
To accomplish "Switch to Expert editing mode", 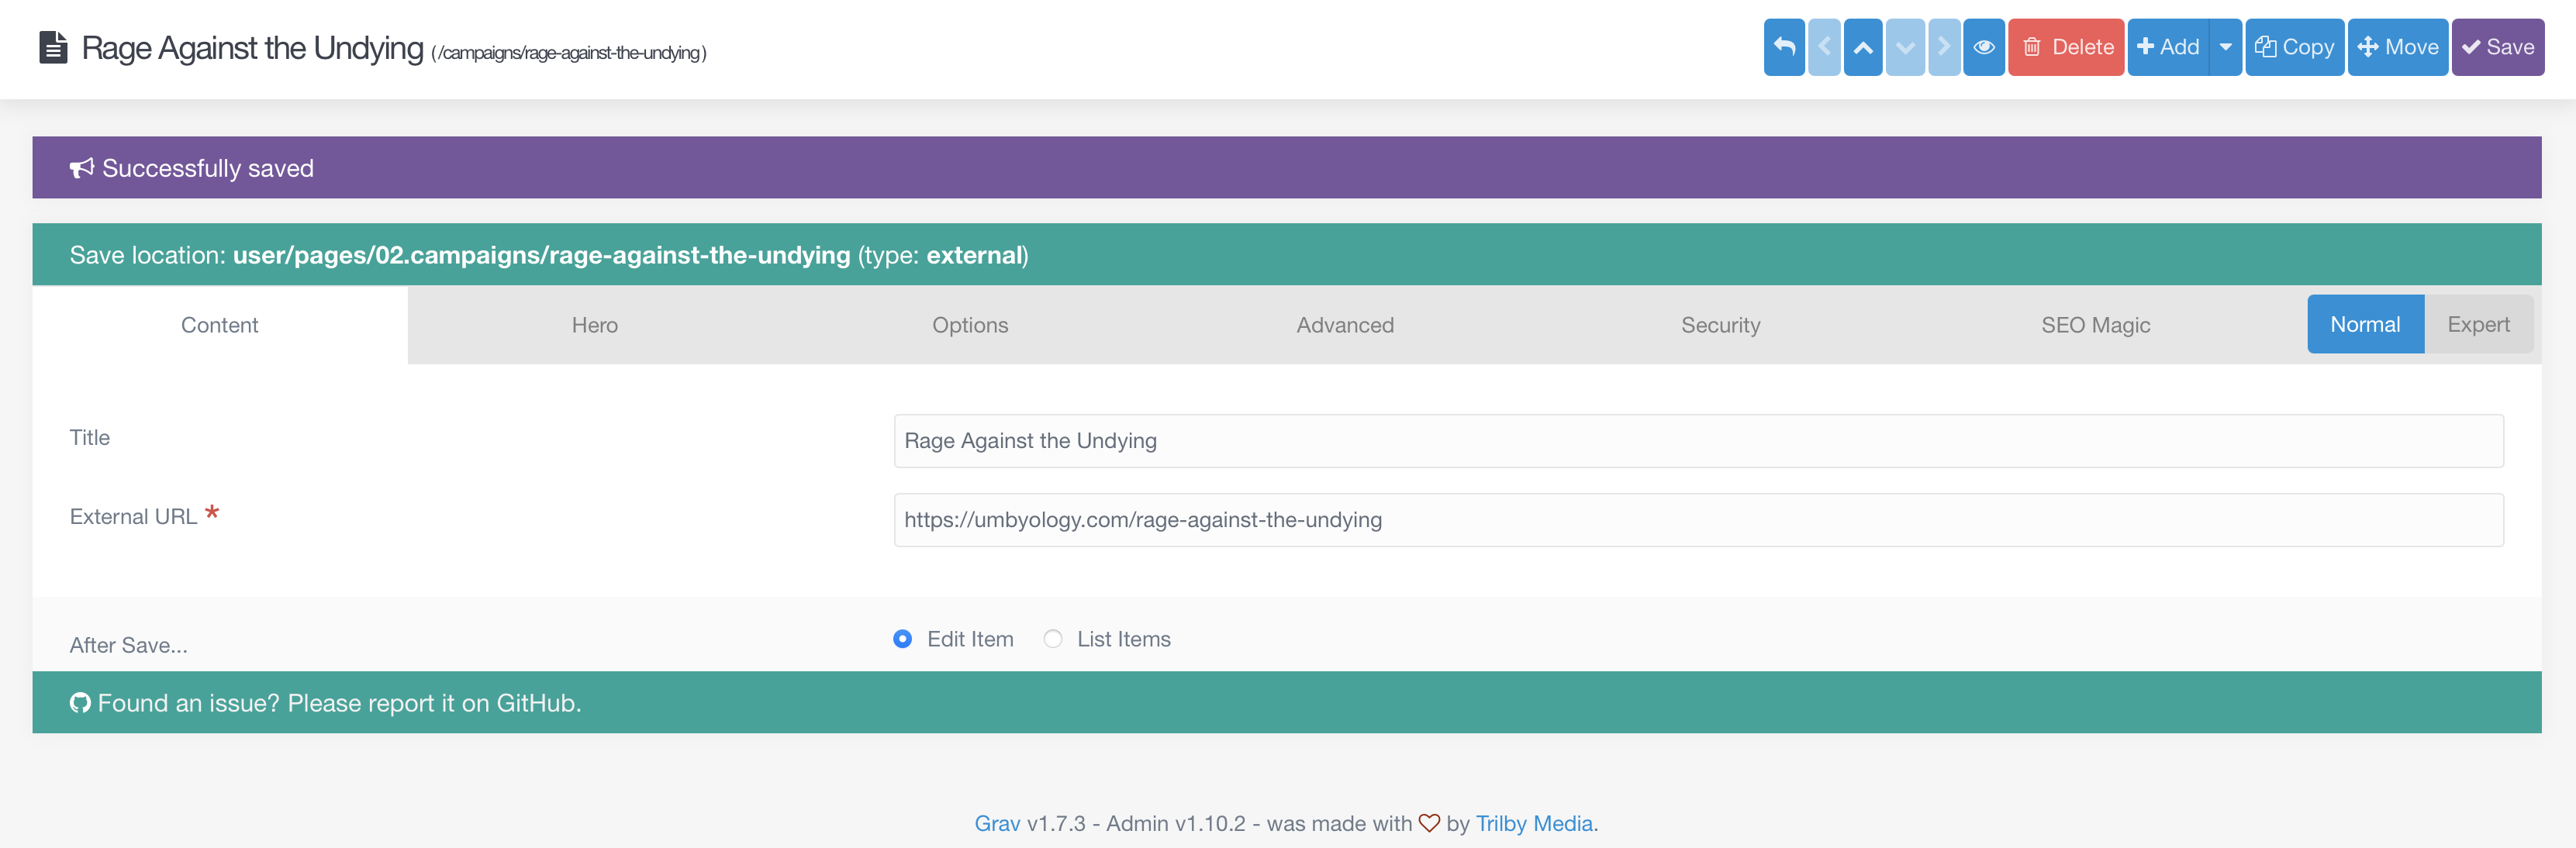I will [2478, 324].
